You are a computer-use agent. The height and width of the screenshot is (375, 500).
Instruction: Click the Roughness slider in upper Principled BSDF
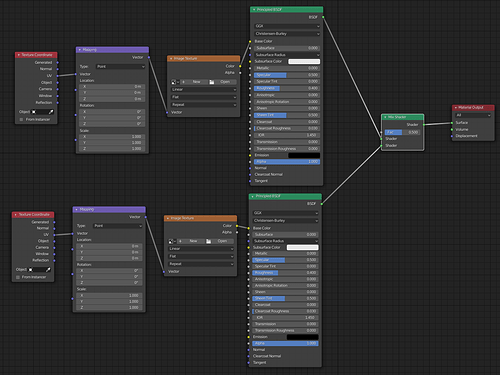tap(287, 88)
